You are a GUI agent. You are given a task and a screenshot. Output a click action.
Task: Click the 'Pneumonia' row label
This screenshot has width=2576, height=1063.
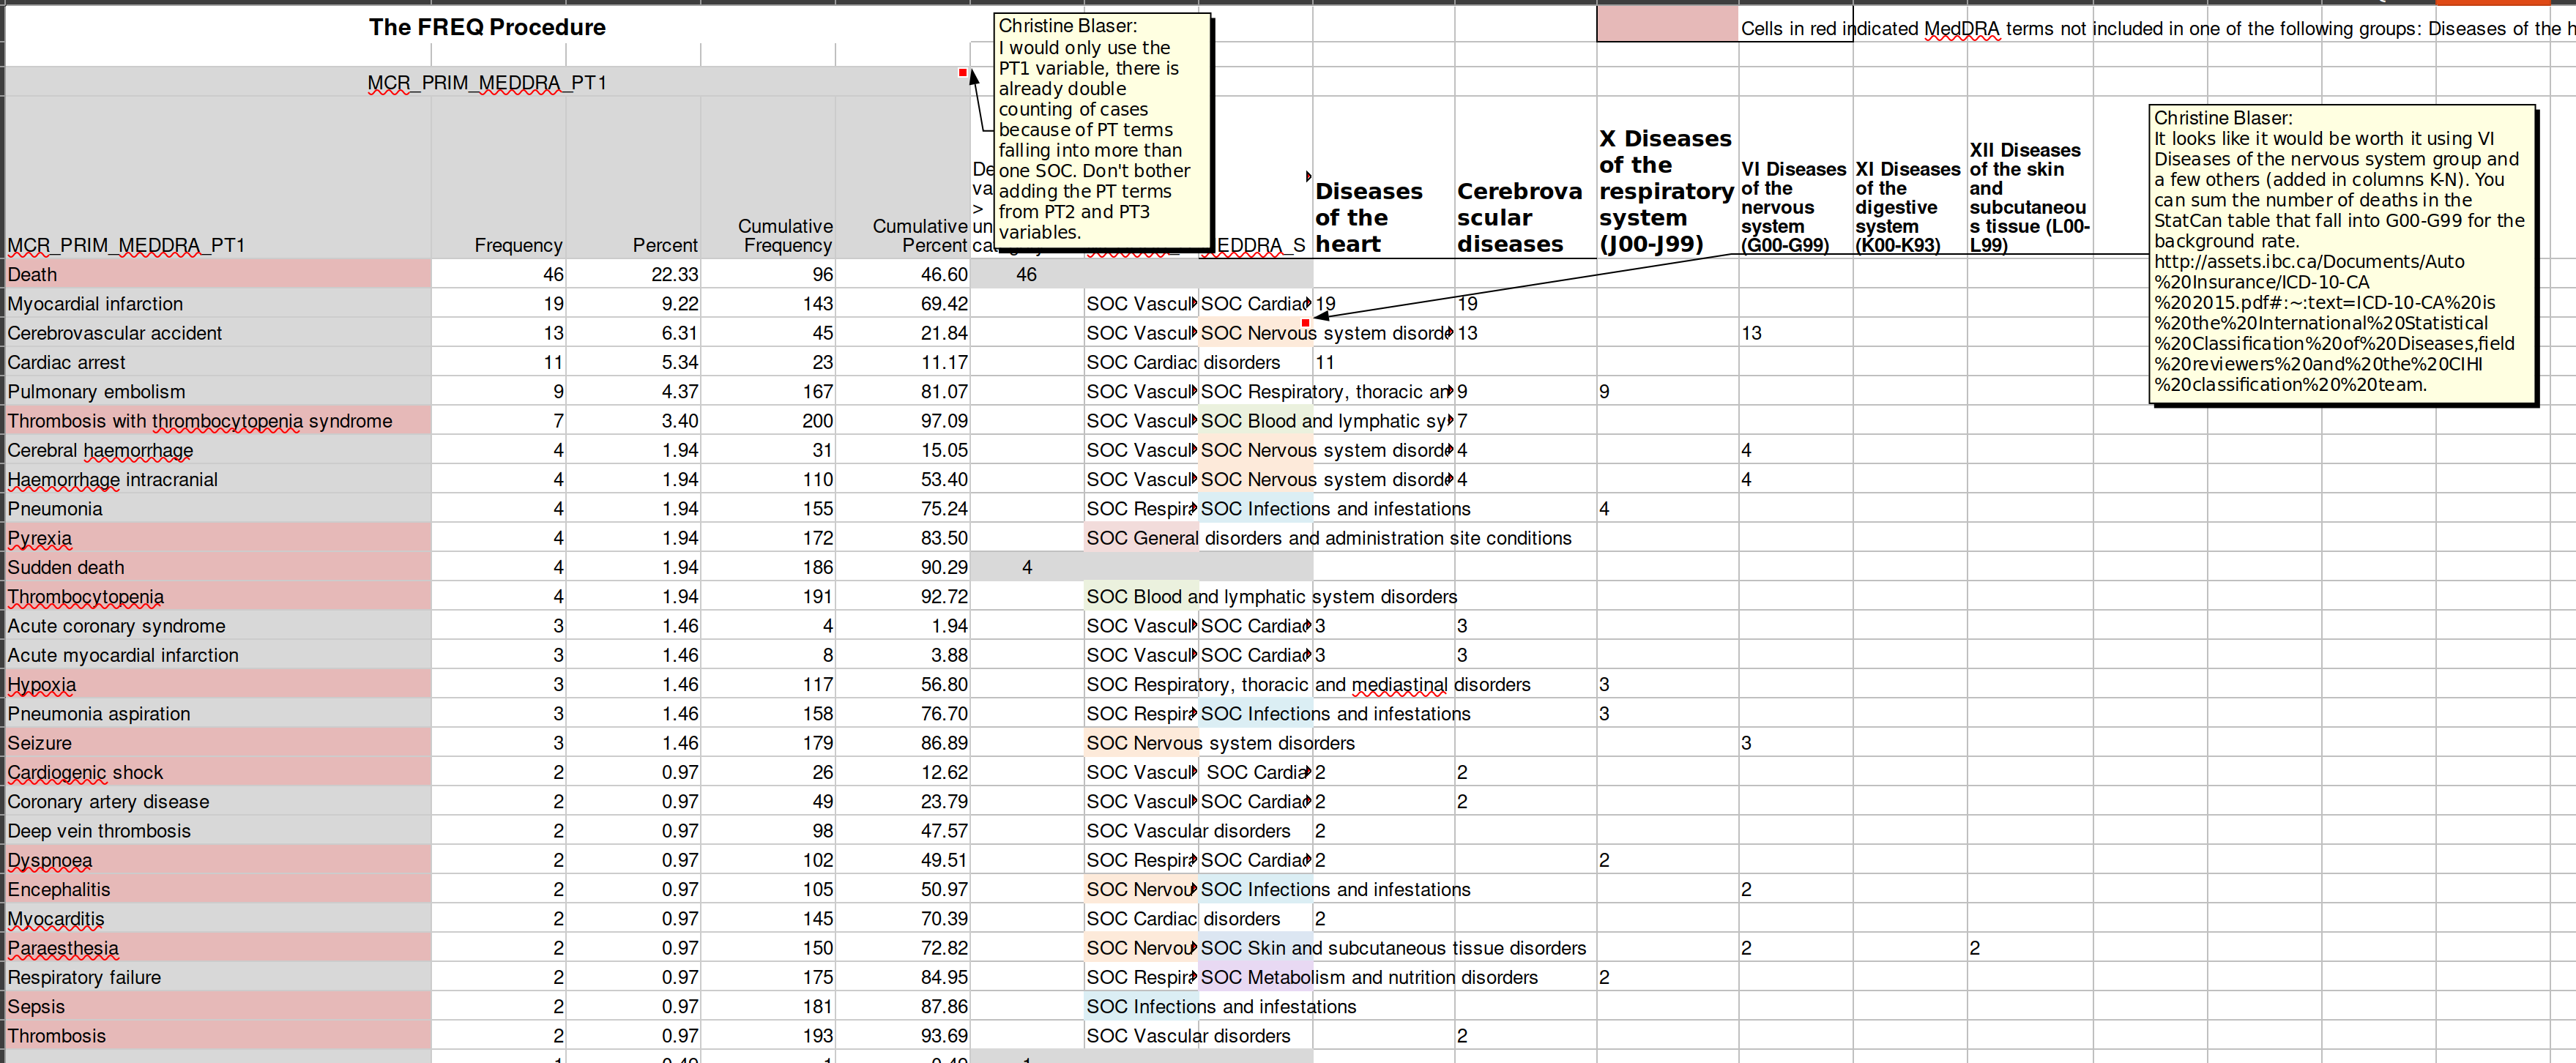coord(218,509)
